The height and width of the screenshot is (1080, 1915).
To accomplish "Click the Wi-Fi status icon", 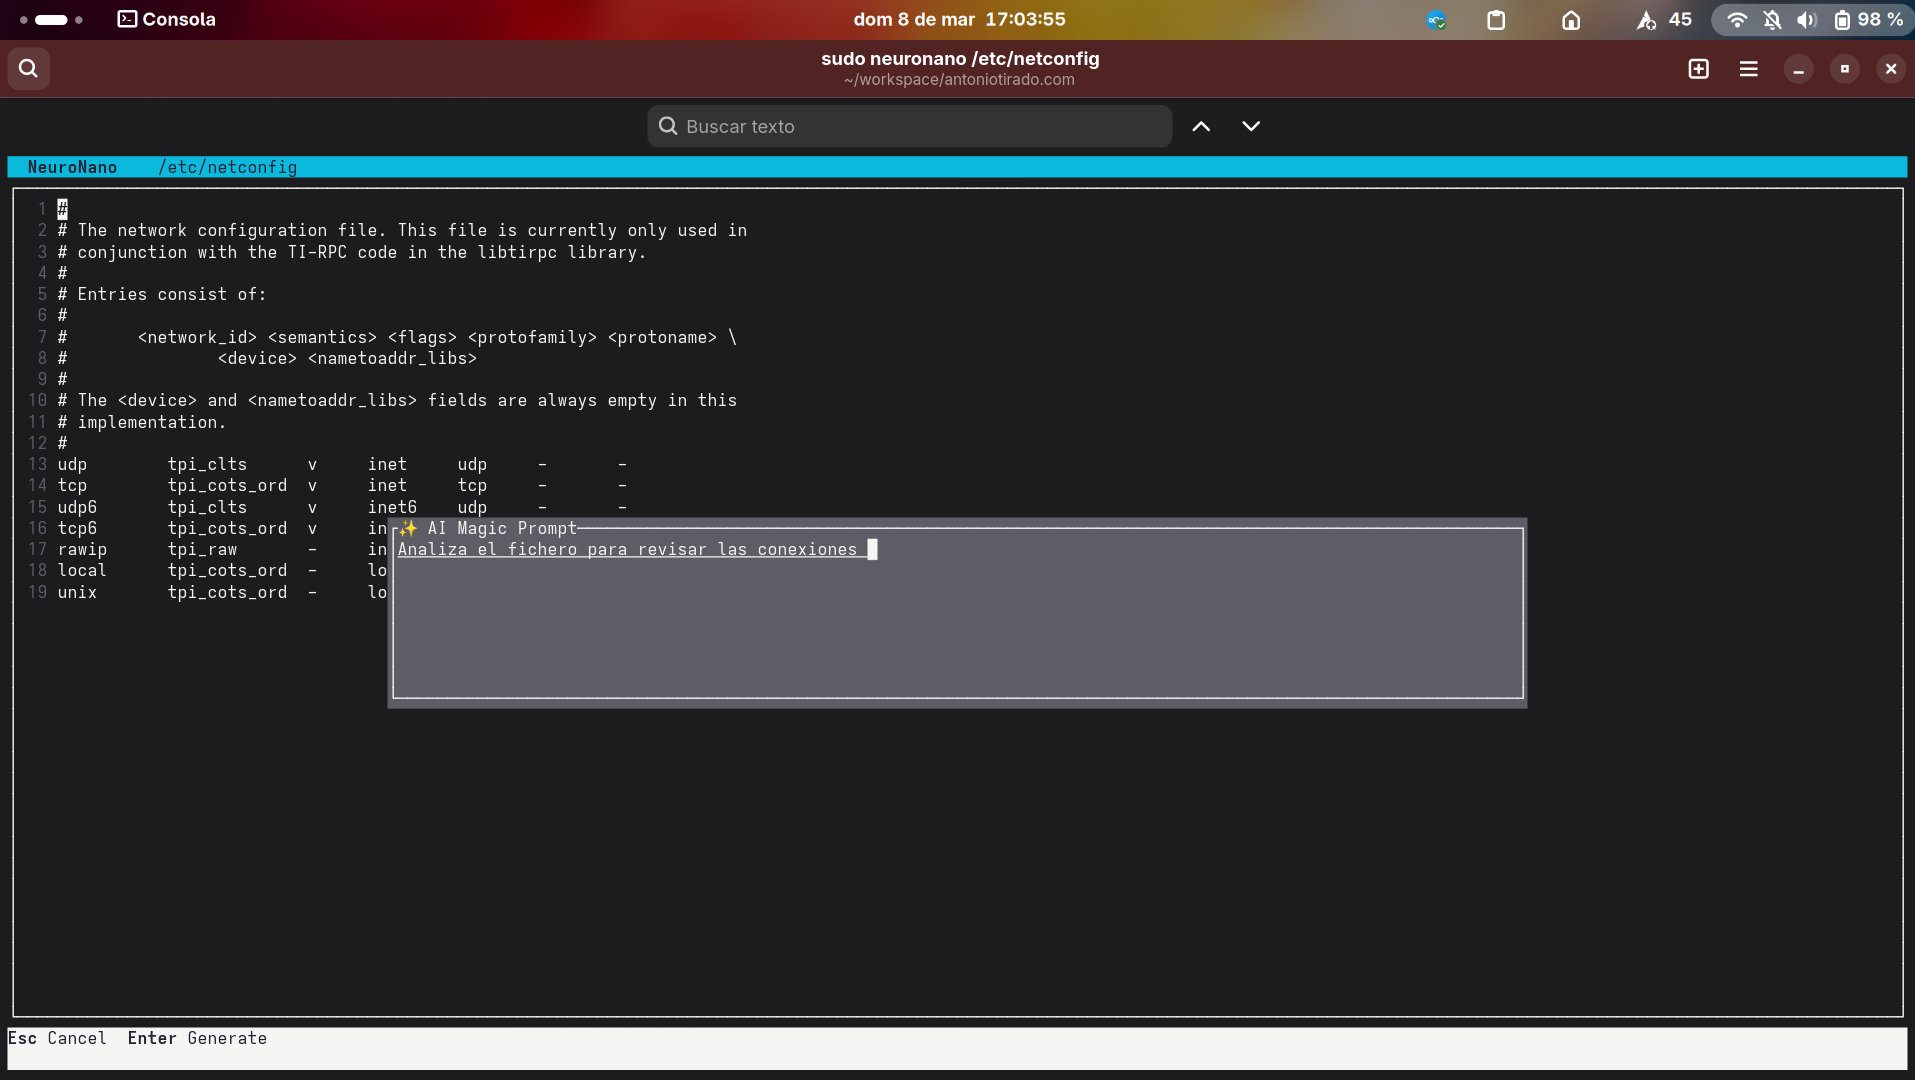I will click(1737, 20).
